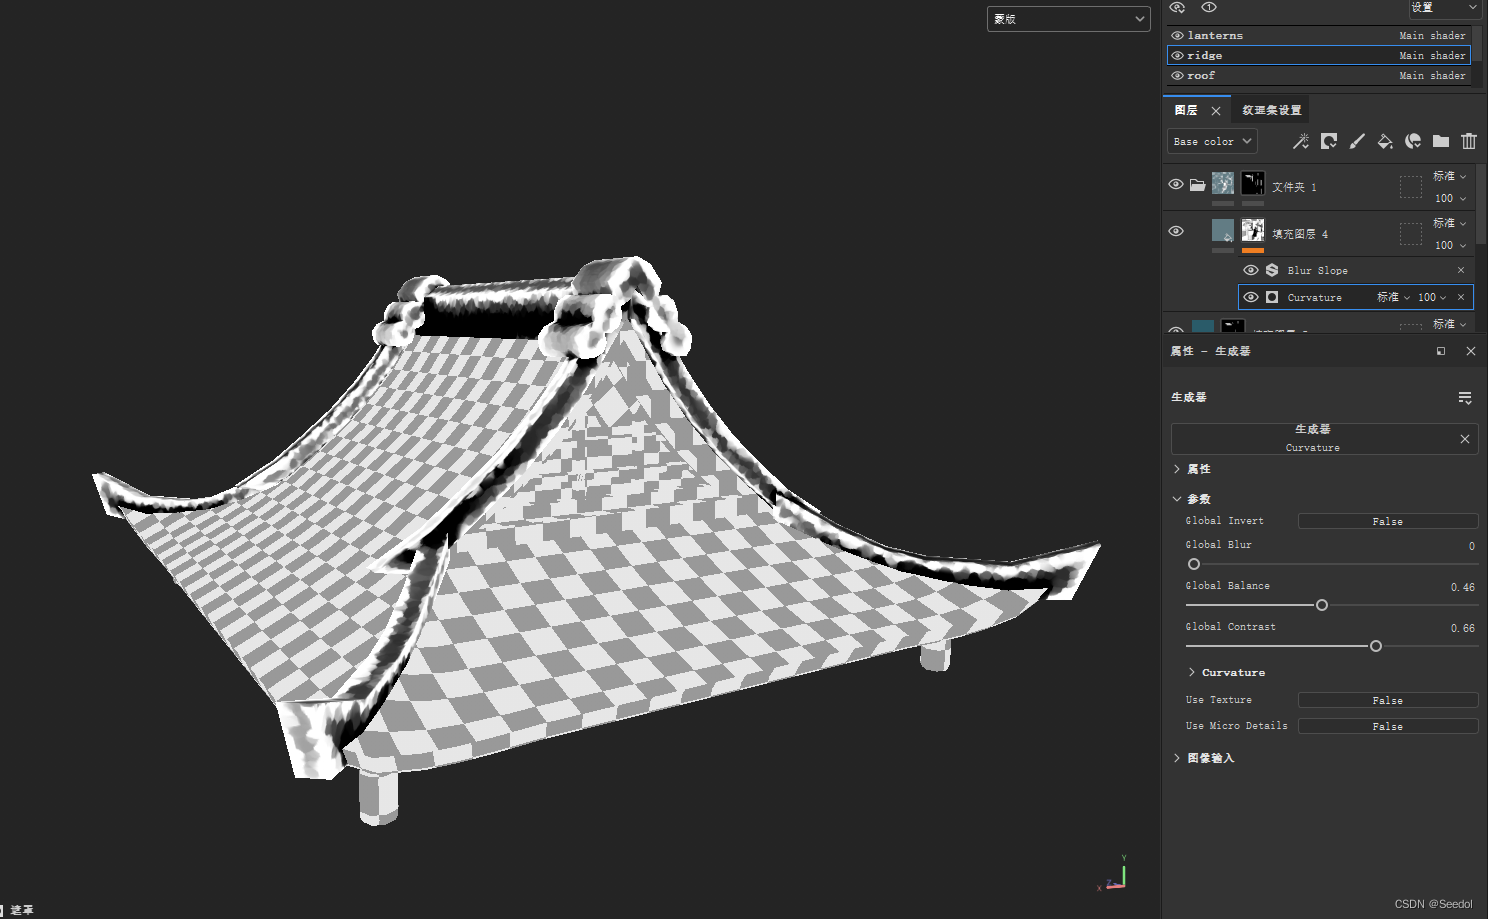1488x919 pixels.
Task: Add a folder with the folder icon
Action: (x=1441, y=141)
